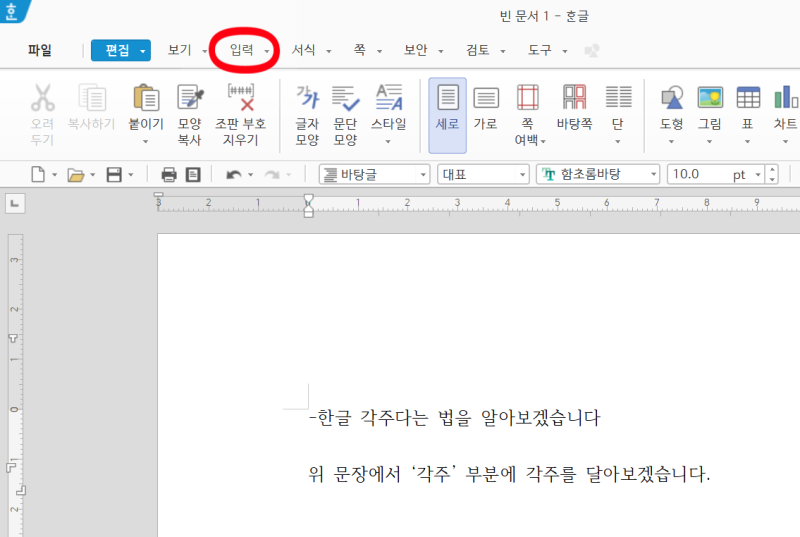The image size is (800, 537).
Task: Expand the save dropdown arrow
Action: tap(131, 175)
